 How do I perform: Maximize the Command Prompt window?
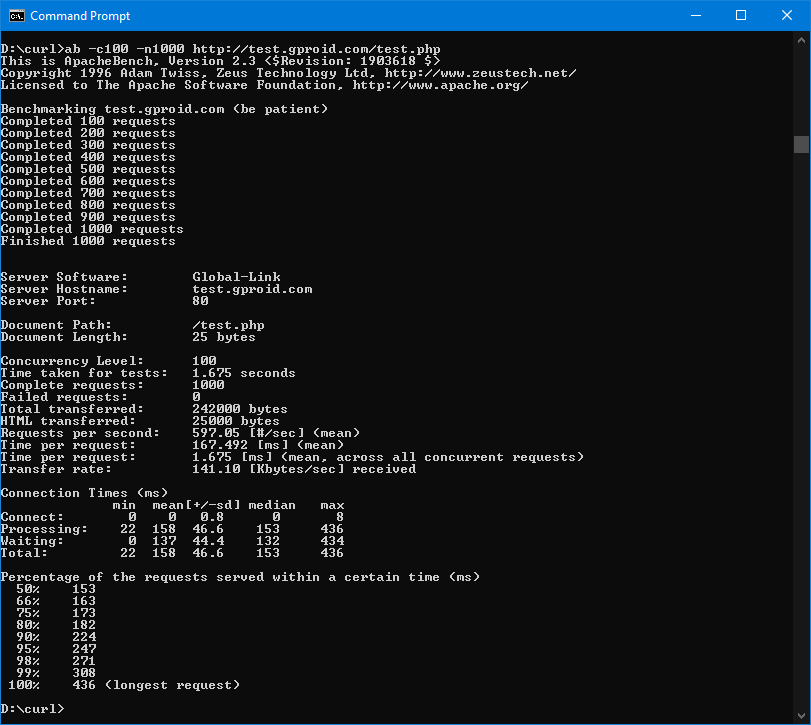click(x=741, y=15)
